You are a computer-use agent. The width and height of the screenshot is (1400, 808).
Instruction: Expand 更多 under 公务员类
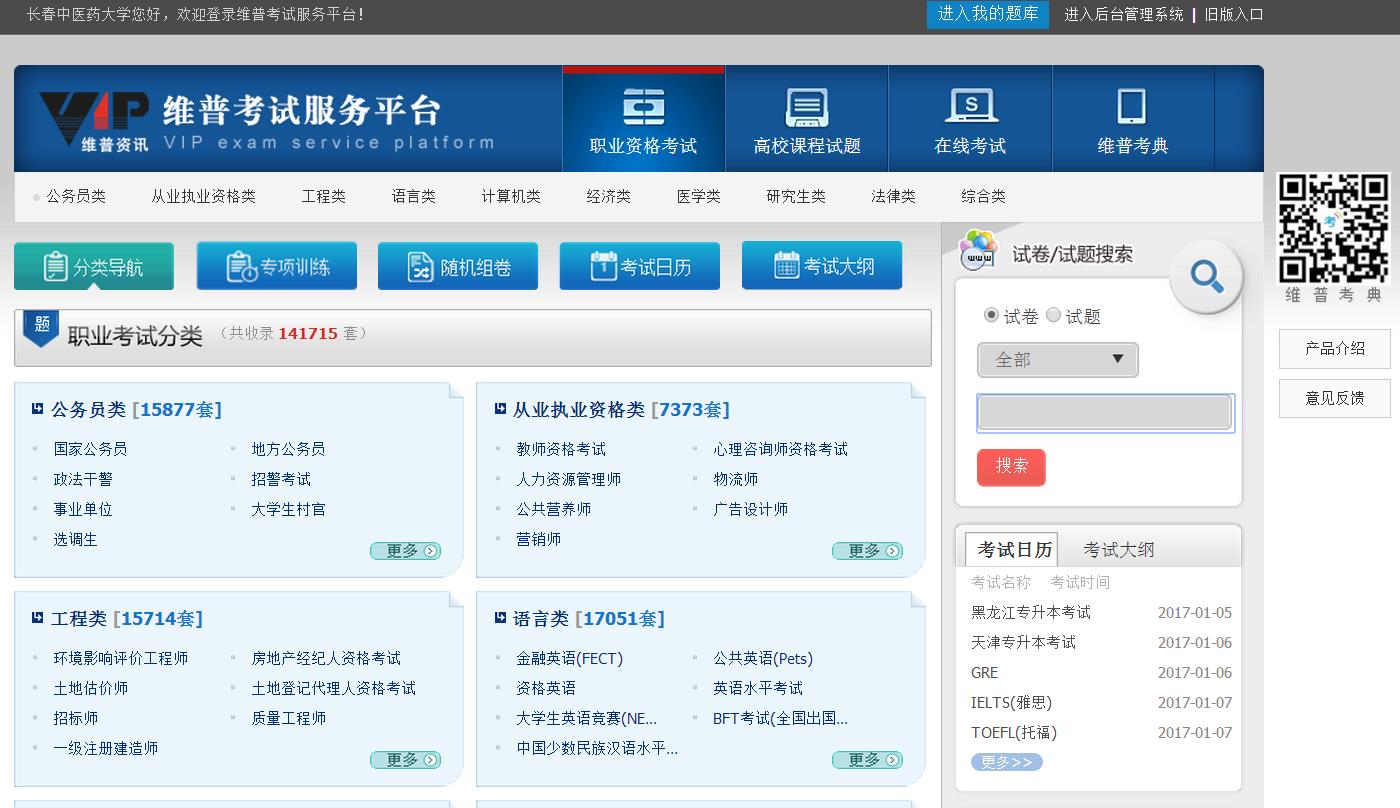pos(405,551)
